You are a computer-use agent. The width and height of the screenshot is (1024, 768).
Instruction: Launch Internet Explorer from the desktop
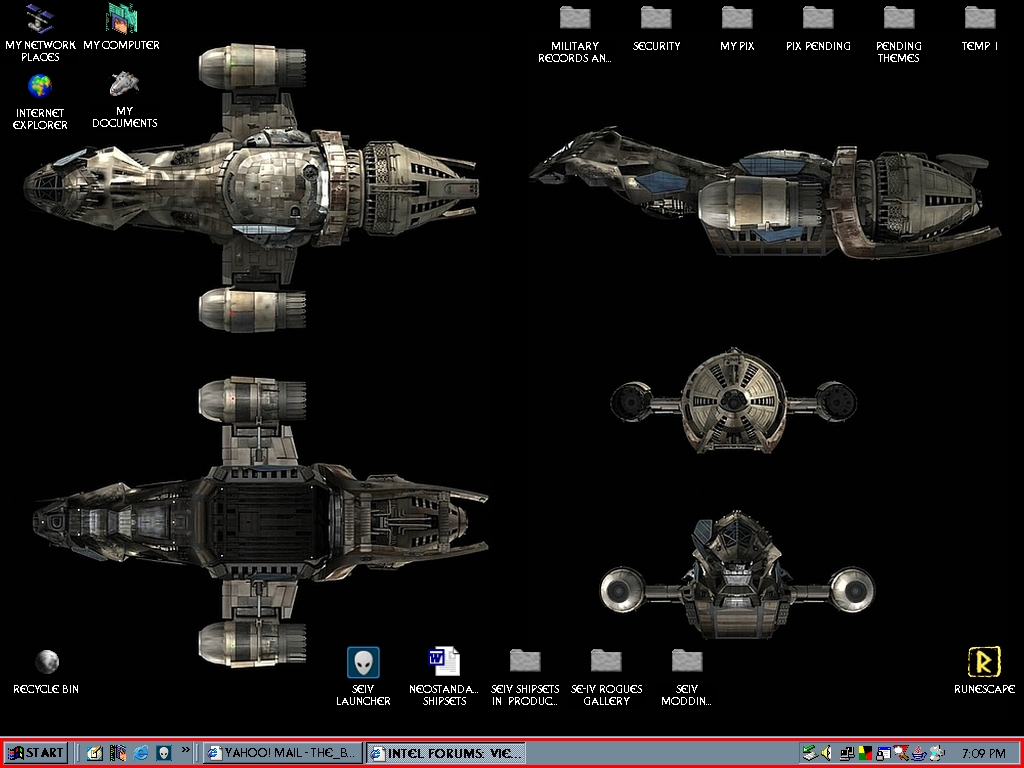40,86
